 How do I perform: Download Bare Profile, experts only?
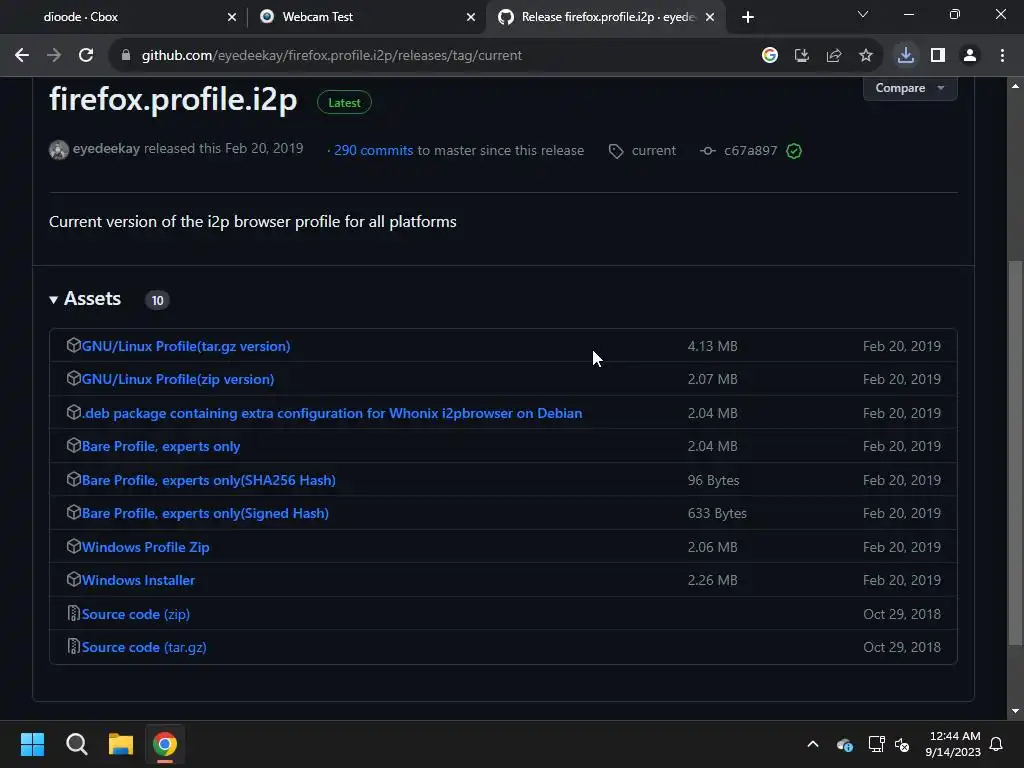tap(161, 447)
